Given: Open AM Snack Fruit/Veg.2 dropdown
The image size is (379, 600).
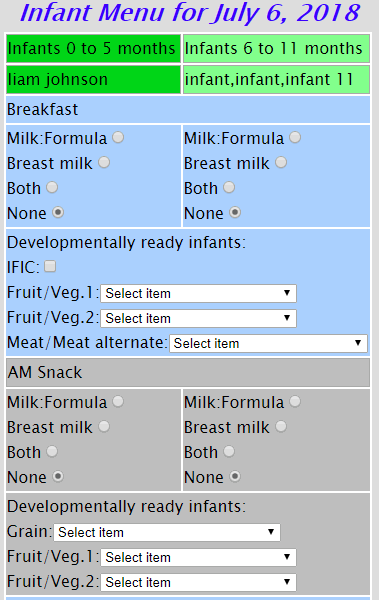Looking at the screenshot, I should coord(198,582).
